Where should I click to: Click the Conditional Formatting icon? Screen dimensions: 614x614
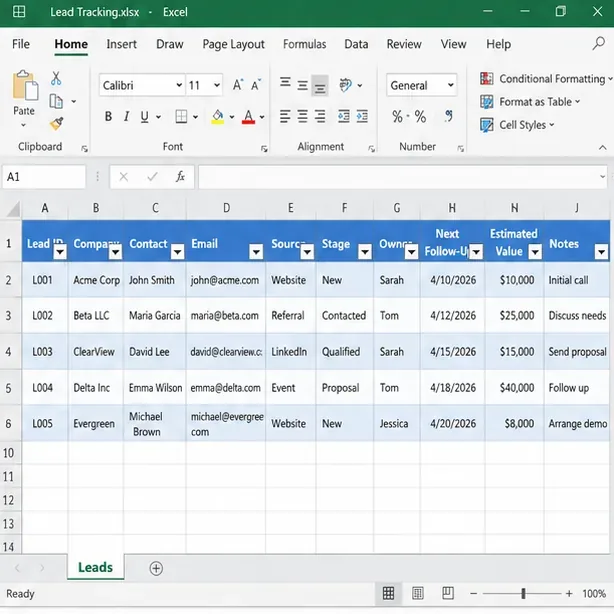(486, 79)
